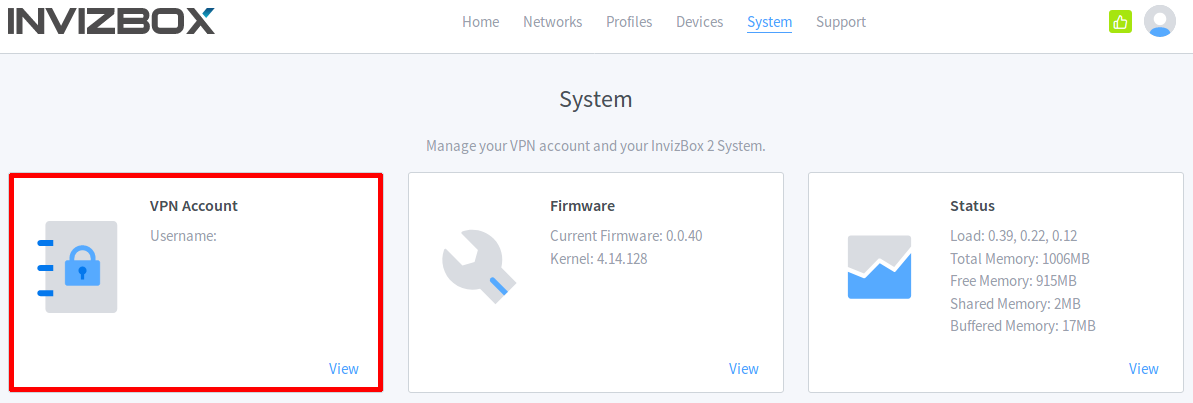Screen dimensions: 1193x403
Task: Click the System page heading
Action: 596,99
